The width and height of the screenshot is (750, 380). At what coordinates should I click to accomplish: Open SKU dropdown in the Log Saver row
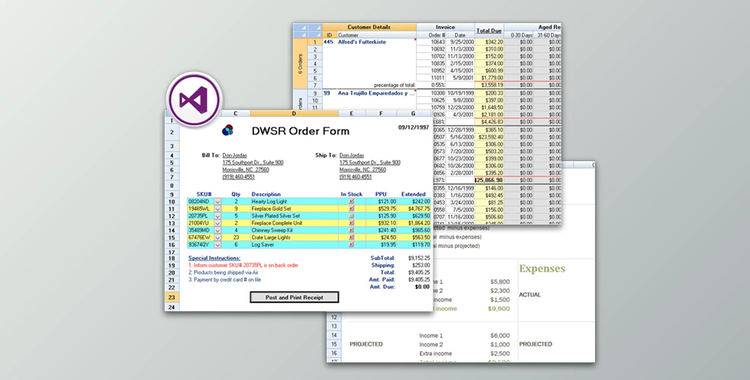218,245
